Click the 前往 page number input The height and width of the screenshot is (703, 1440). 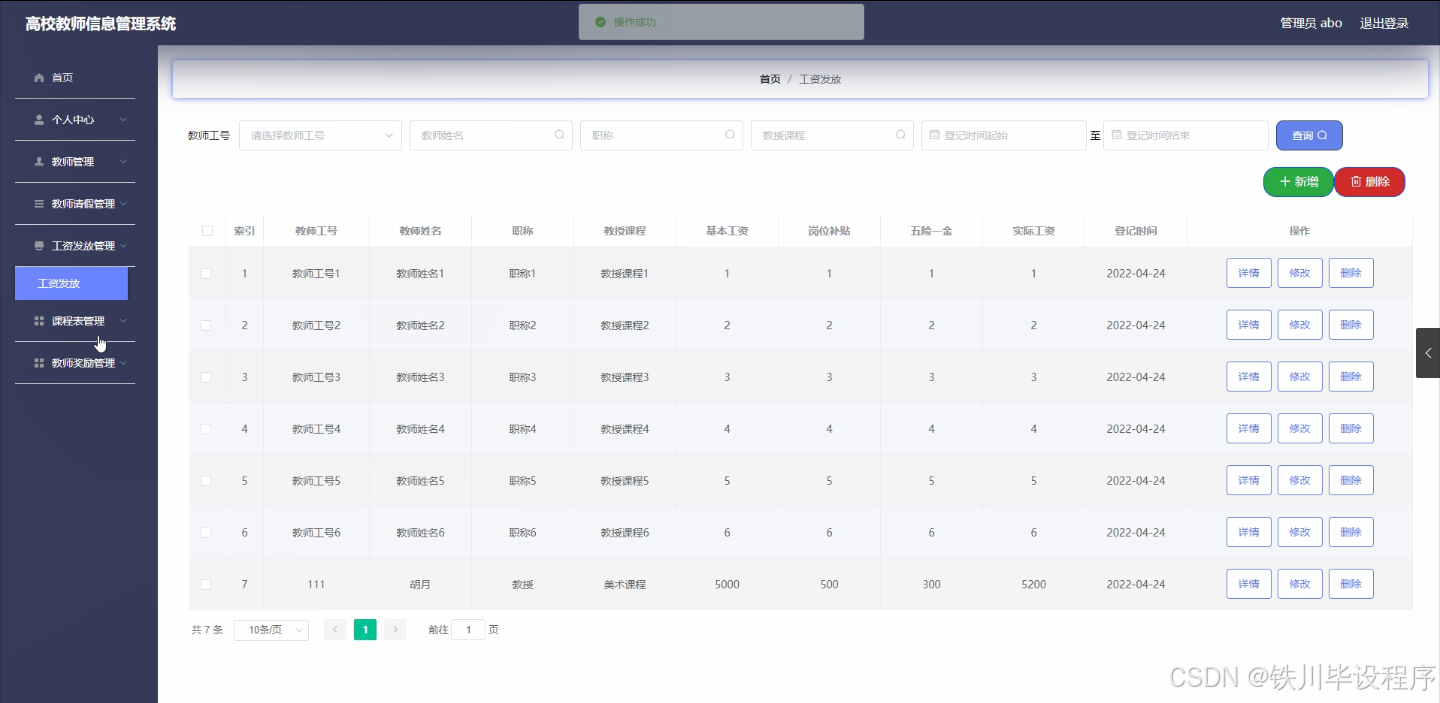(468, 629)
